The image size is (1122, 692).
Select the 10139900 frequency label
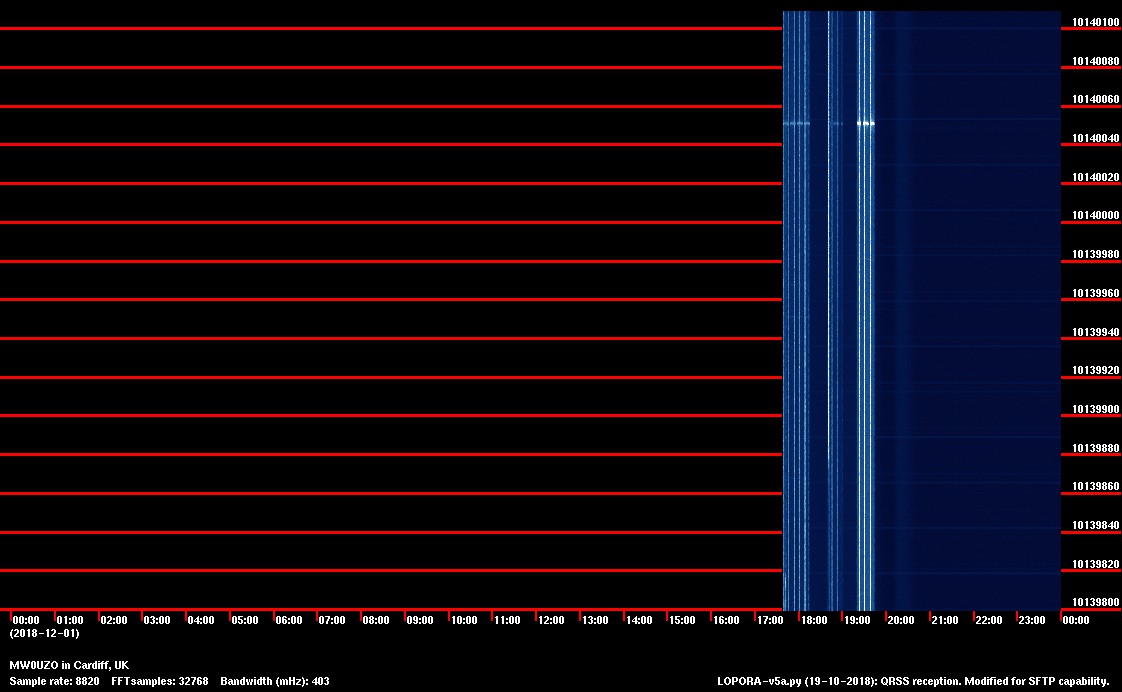pos(1095,410)
